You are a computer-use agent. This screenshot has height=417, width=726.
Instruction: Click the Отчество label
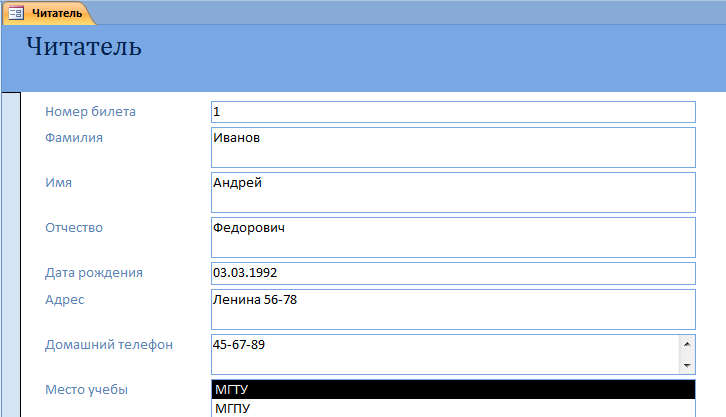(x=74, y=228)
